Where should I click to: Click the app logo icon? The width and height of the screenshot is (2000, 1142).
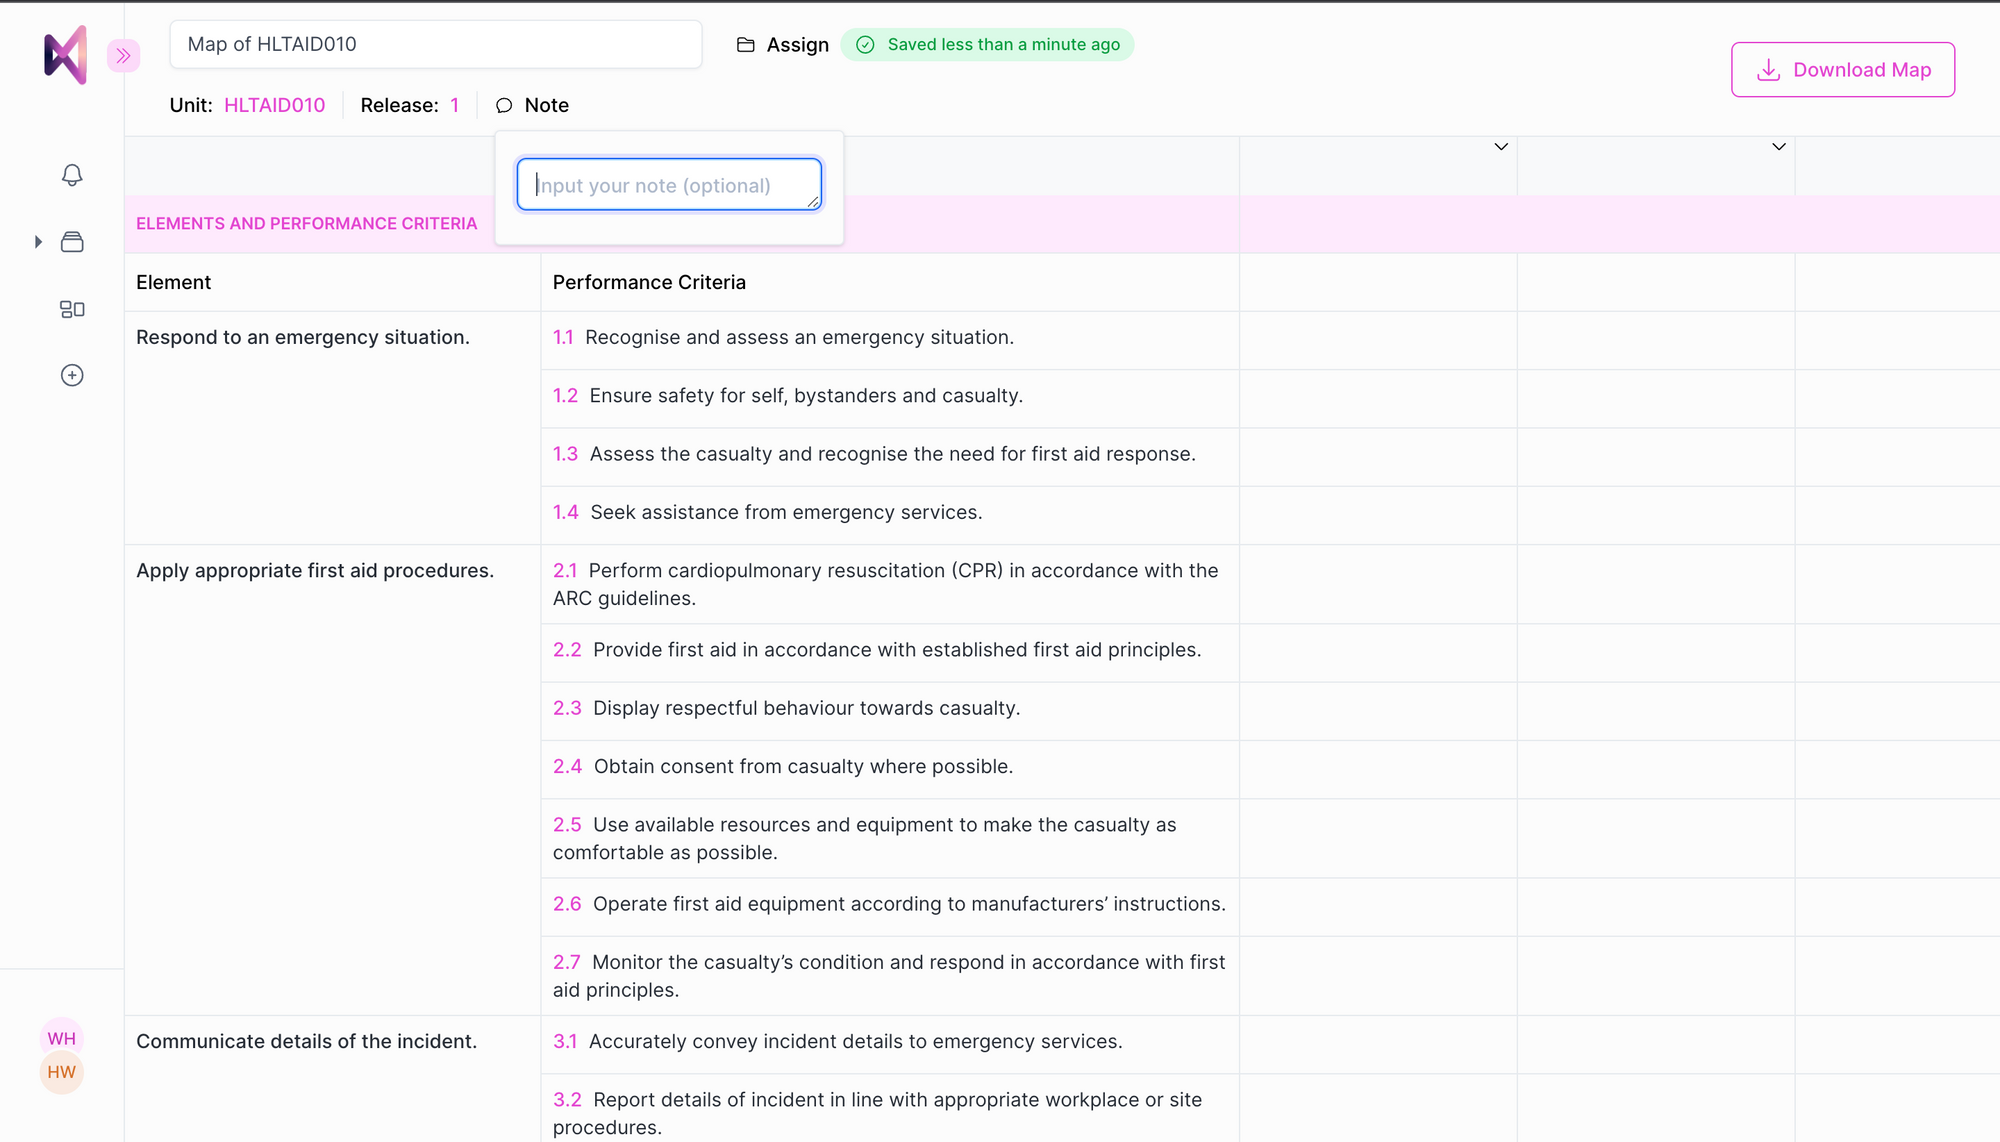[x=65, y=55]
